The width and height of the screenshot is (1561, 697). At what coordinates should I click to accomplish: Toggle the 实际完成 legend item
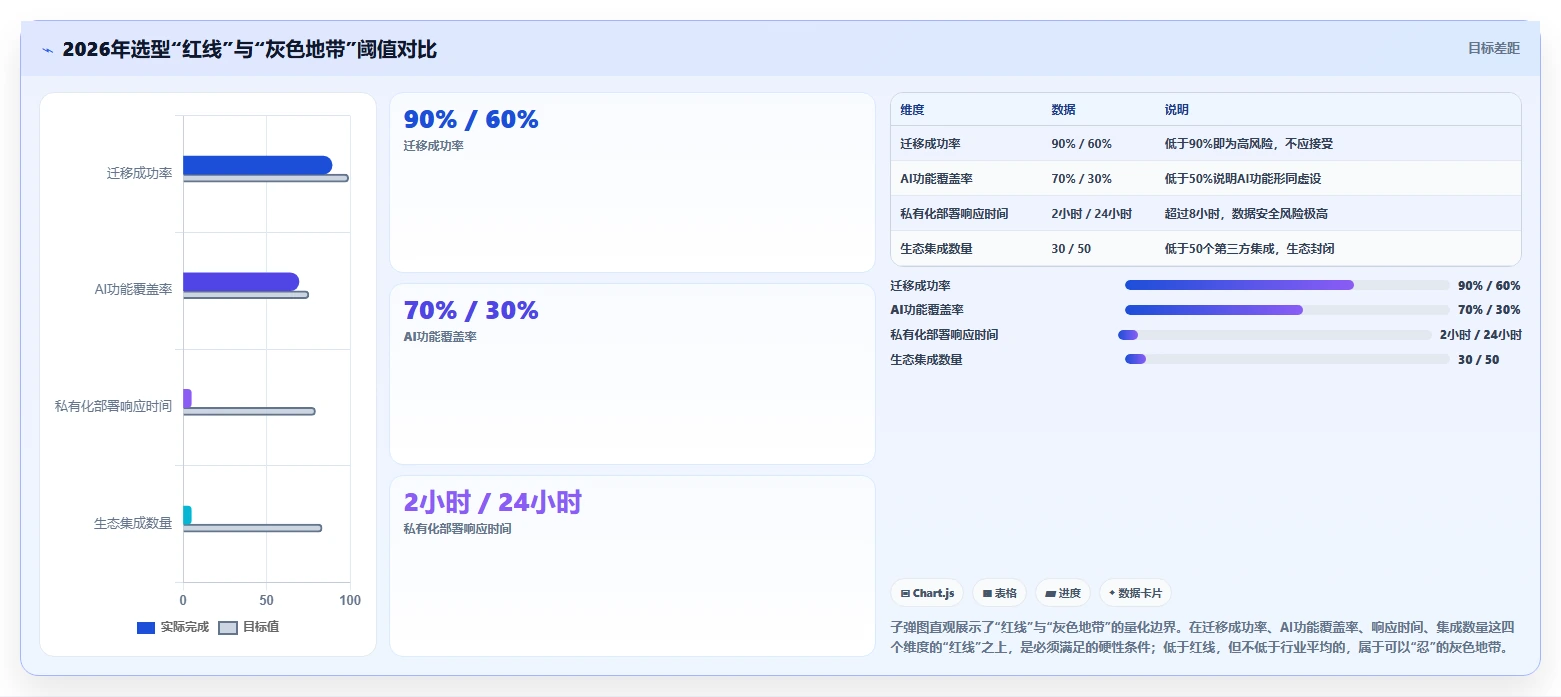[172, 627]
